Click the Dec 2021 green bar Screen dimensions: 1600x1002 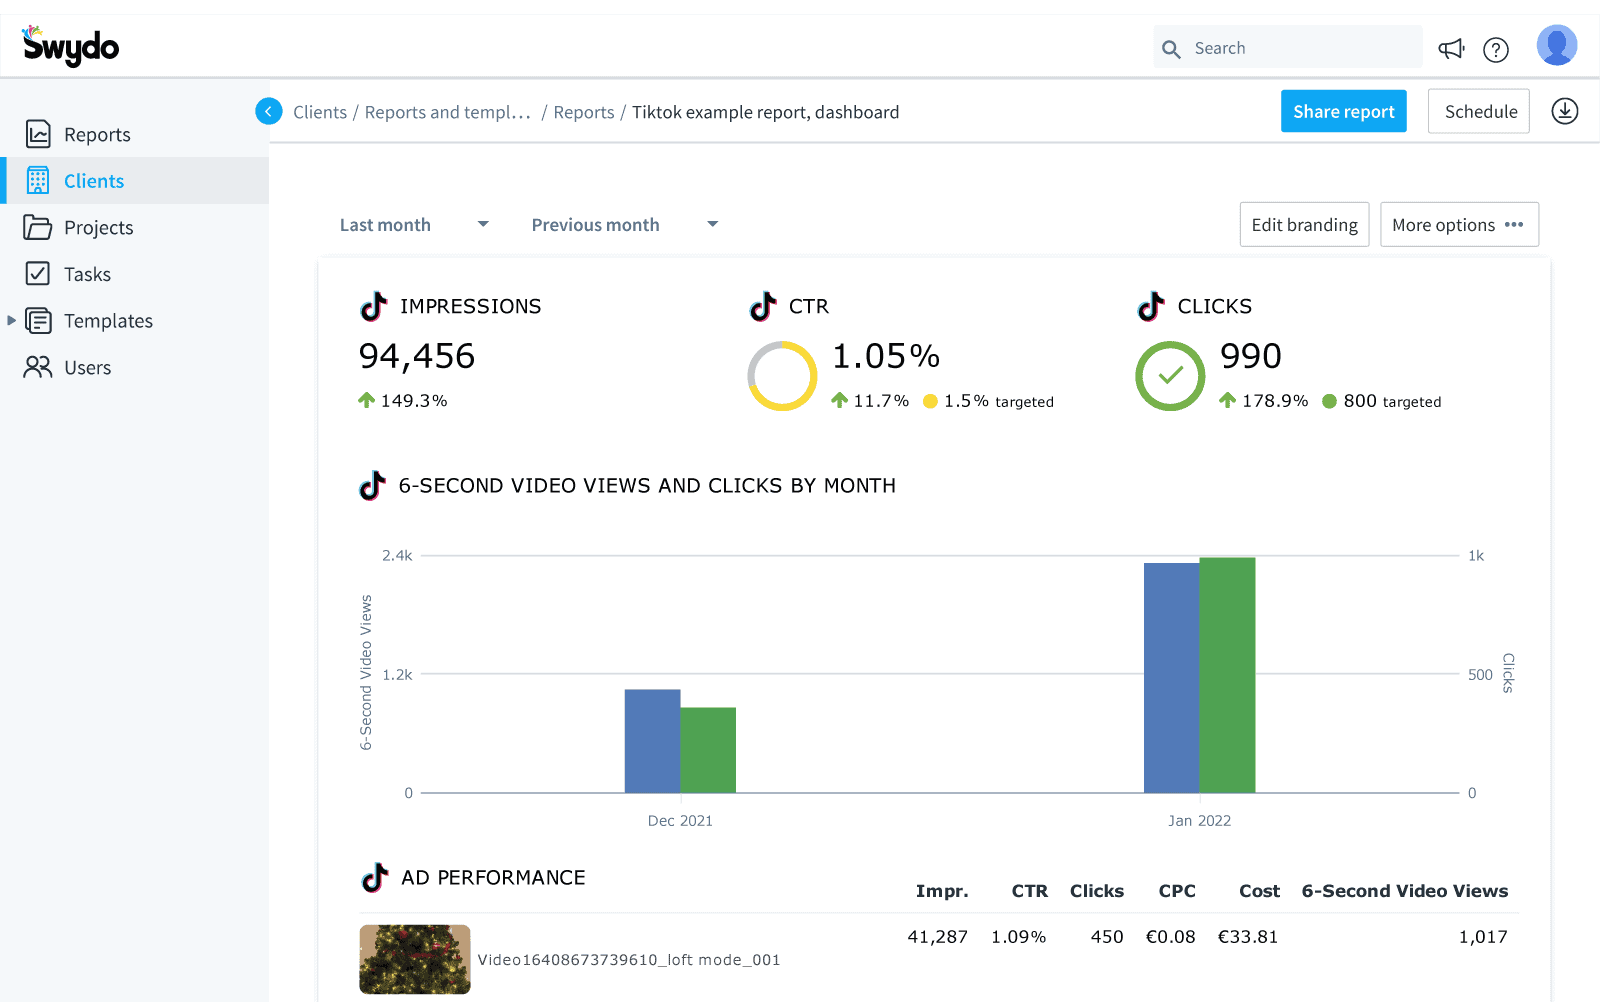pos(708,750)
